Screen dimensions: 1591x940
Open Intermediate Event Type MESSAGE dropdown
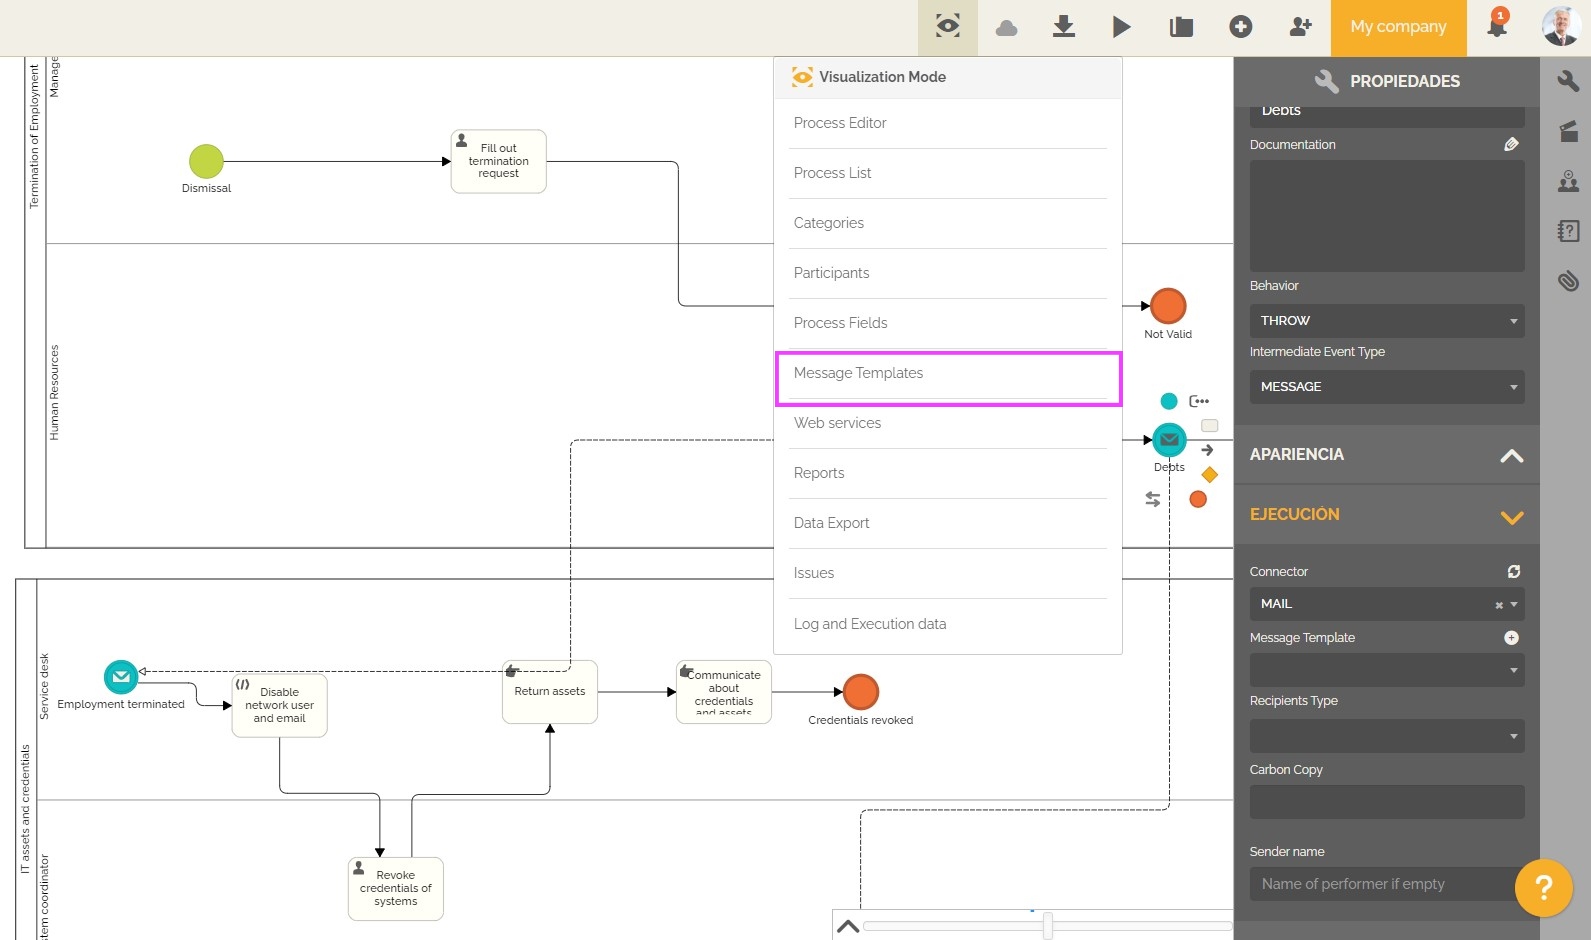pyautogui.click(x=1386, y=386)
